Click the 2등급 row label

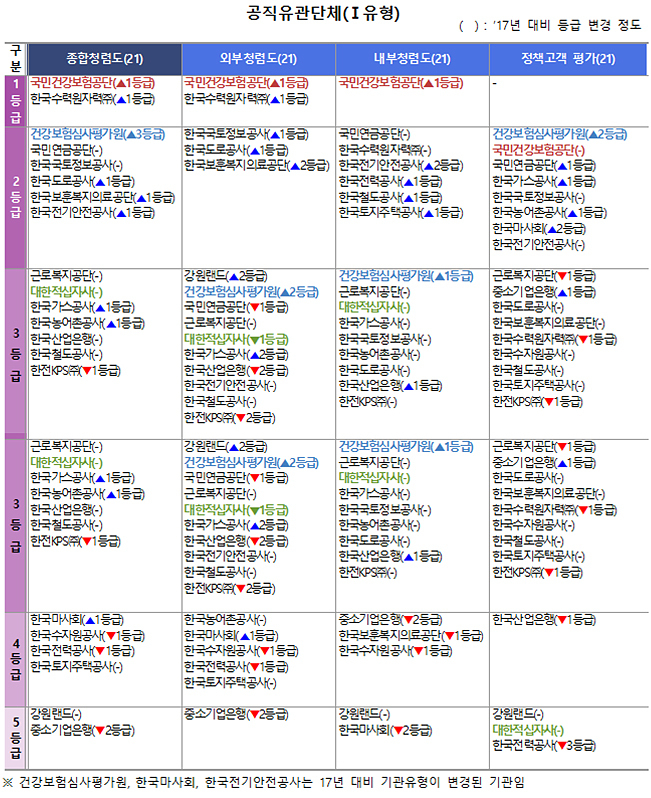coord(15,197)
